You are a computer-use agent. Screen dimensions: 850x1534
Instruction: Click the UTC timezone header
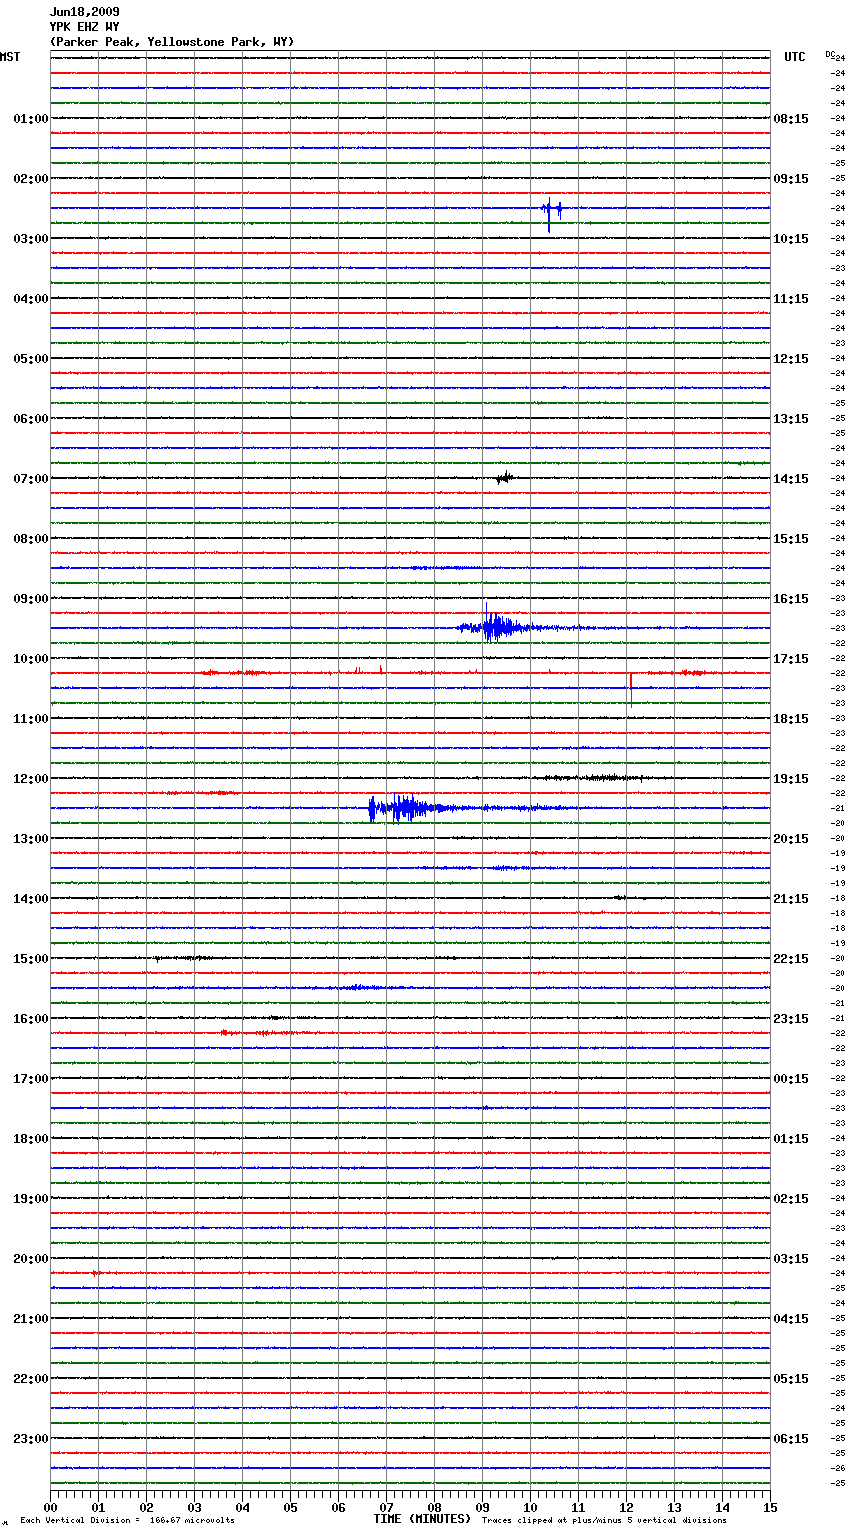point(795,57)
